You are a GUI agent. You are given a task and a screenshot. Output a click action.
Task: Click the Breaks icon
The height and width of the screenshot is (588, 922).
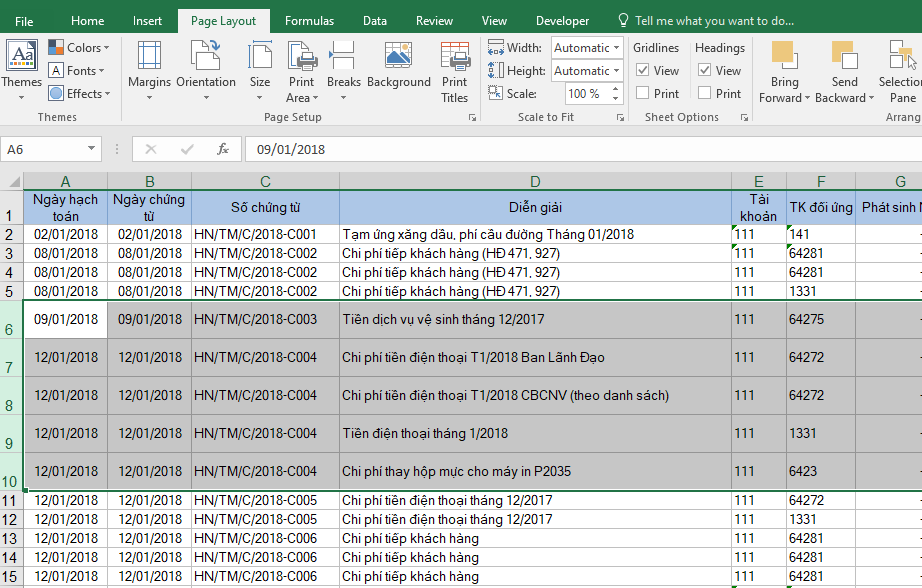[x=344, y=58]
